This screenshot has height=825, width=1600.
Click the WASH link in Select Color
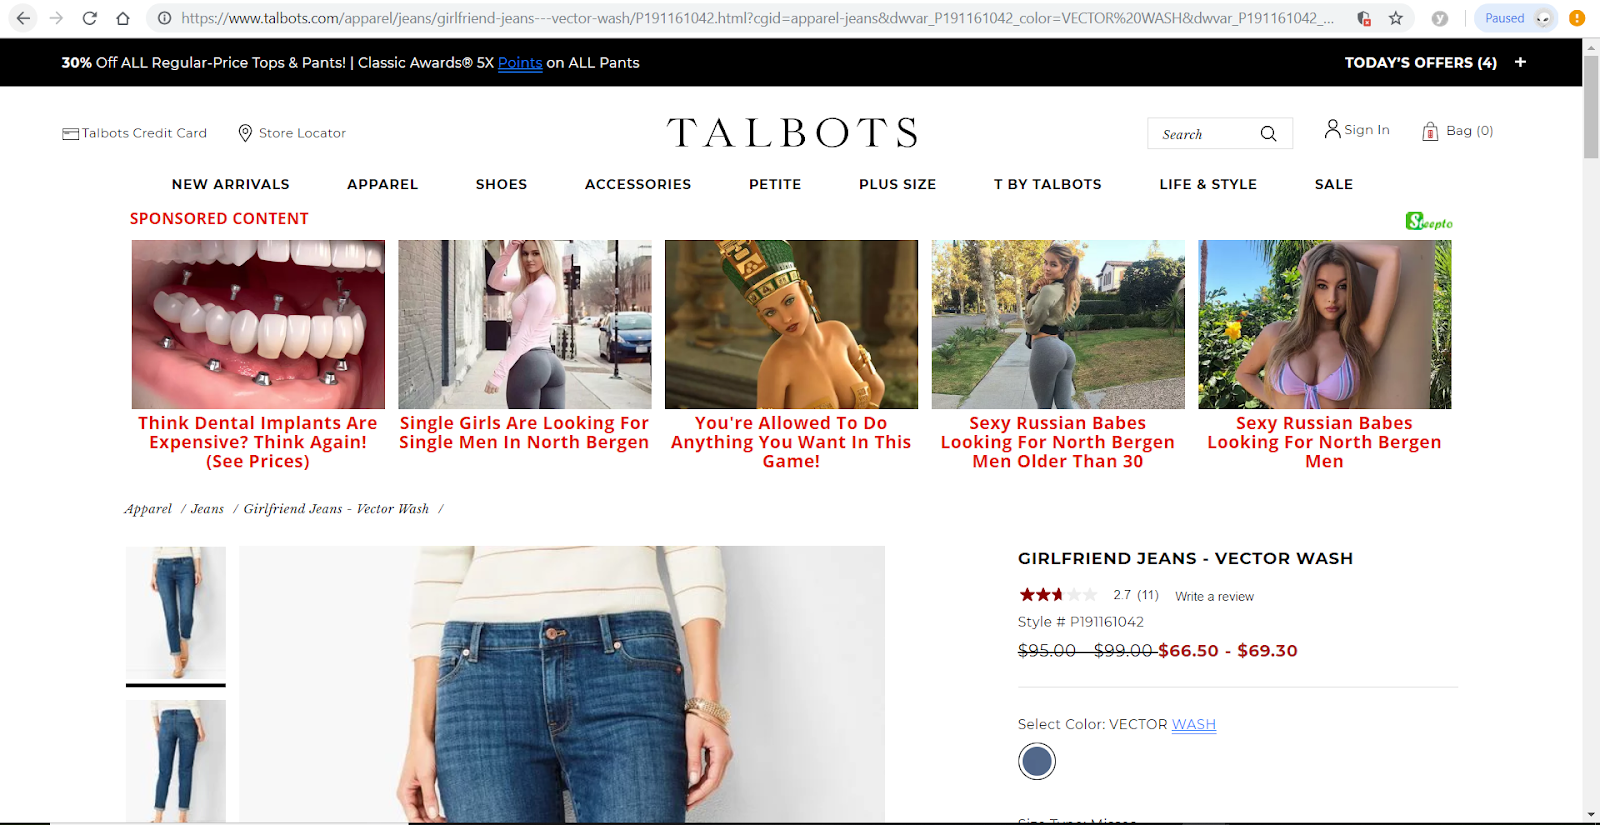tap(1194, 725)
